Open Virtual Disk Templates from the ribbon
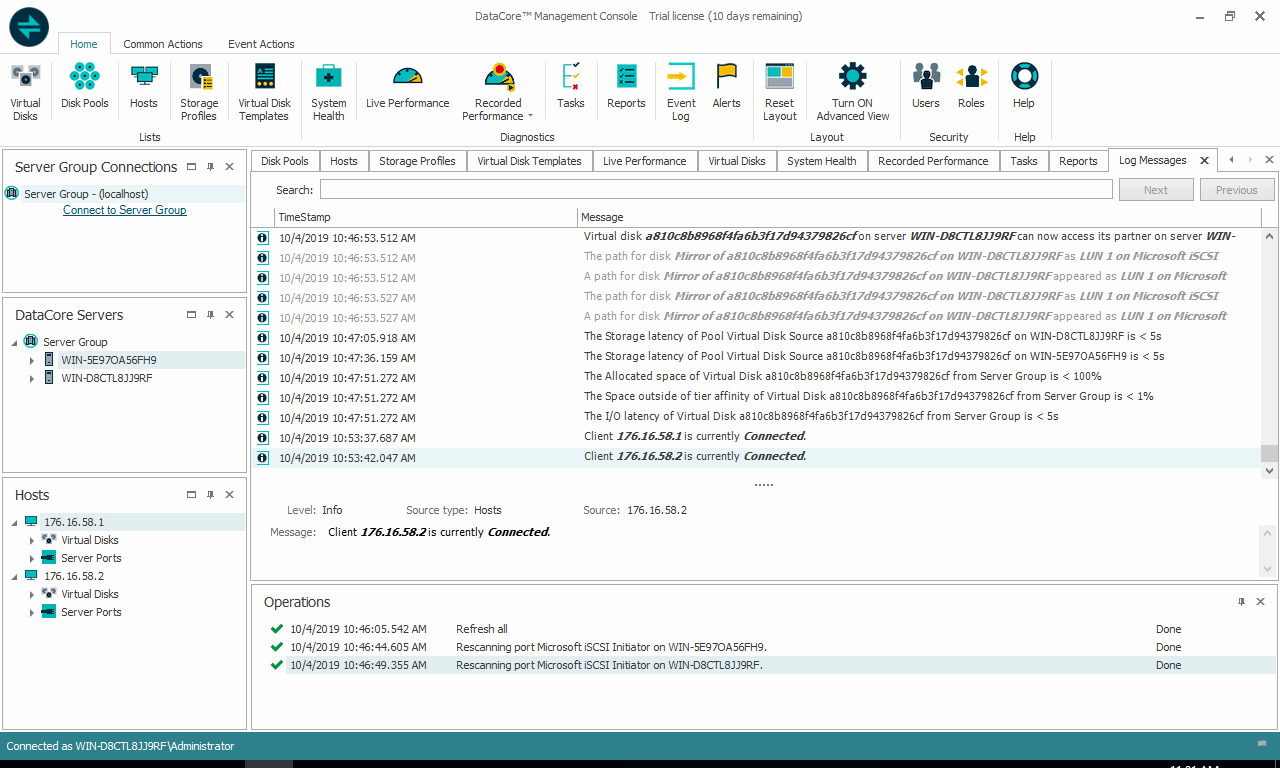This screenshot has width=1280, height=768. 264,92
